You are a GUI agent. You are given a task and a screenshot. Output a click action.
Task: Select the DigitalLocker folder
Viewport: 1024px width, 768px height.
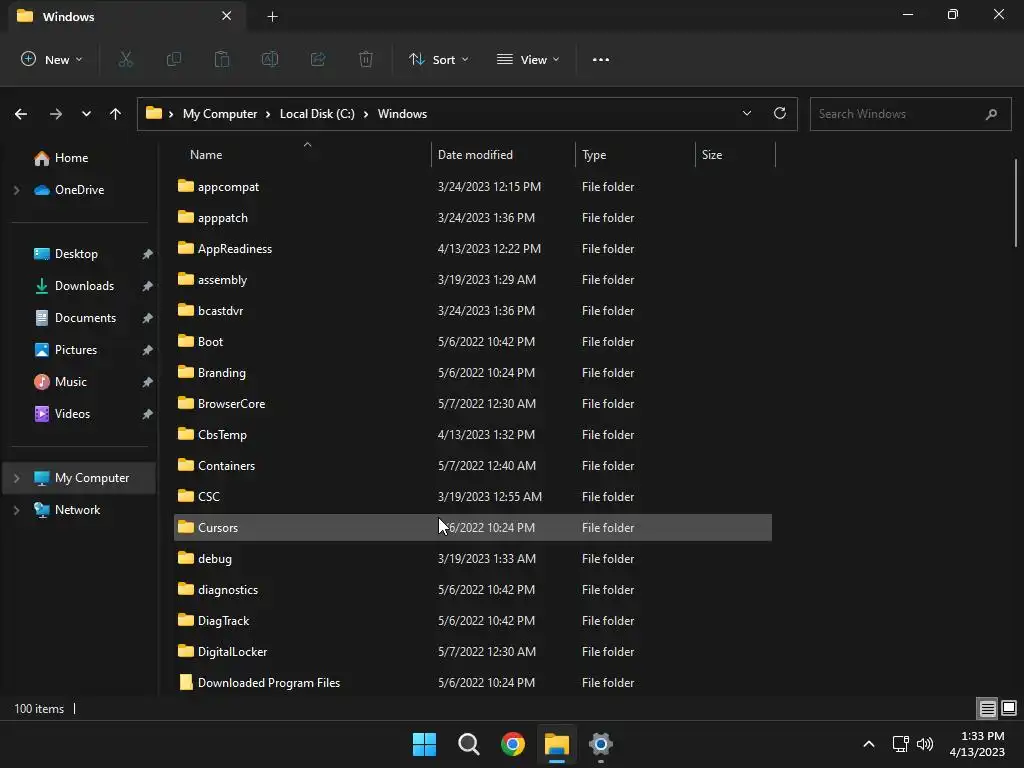tap(473, 652)
